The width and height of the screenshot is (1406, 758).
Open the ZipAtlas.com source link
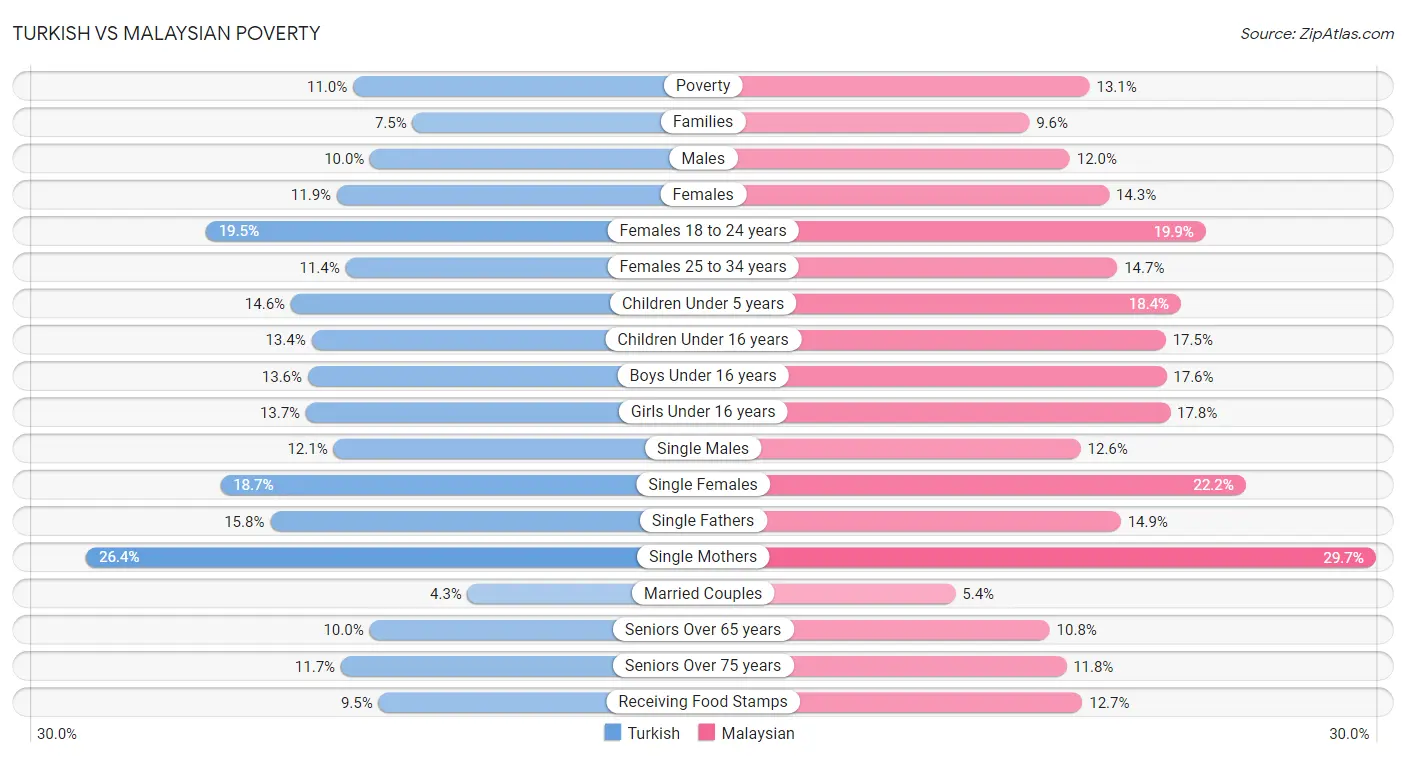(1317, 33)
